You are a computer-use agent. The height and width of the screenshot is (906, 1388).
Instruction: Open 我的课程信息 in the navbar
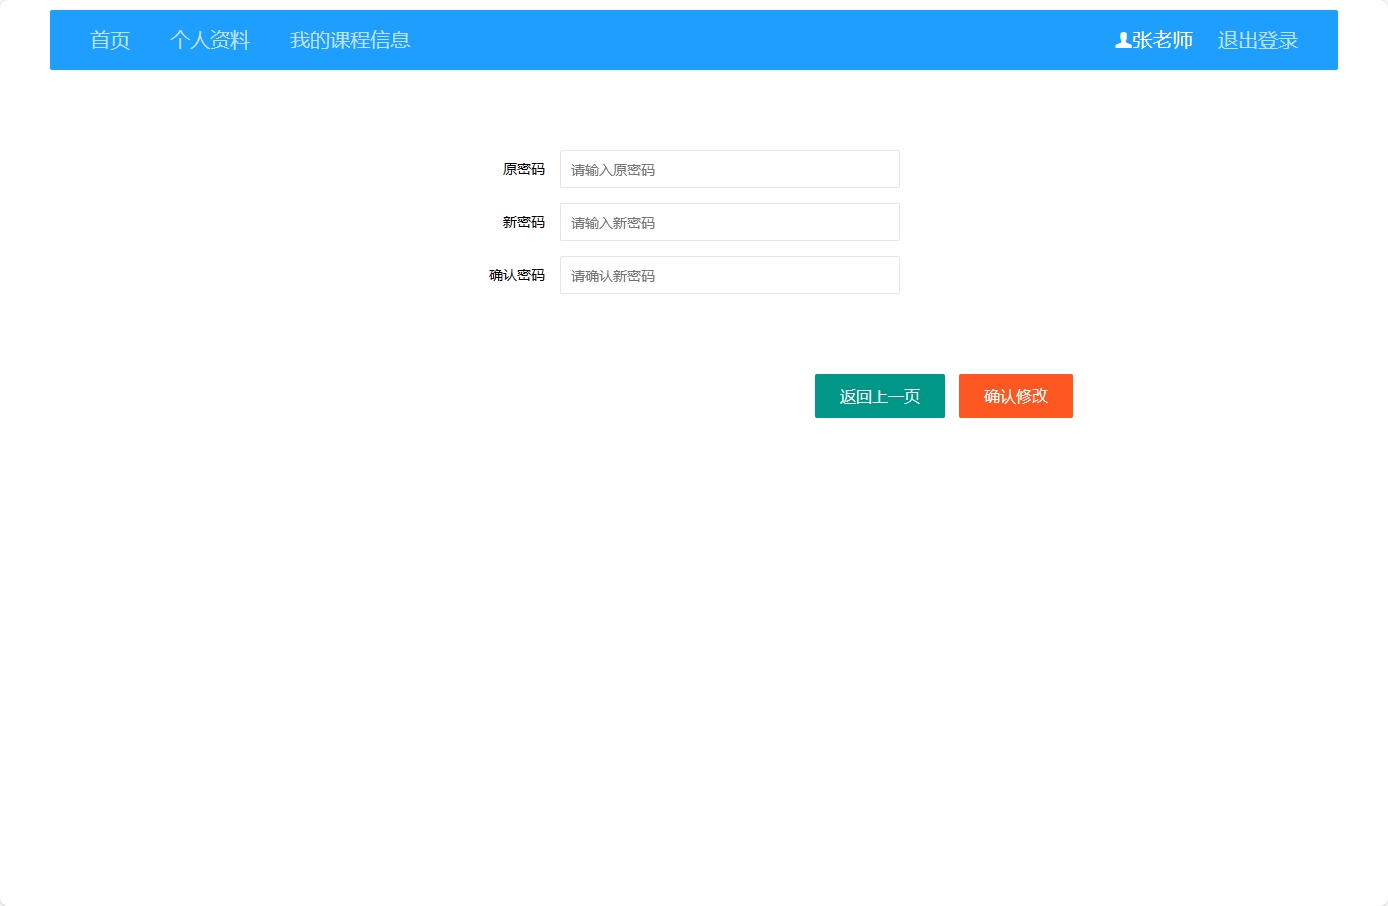pos(350,40)
